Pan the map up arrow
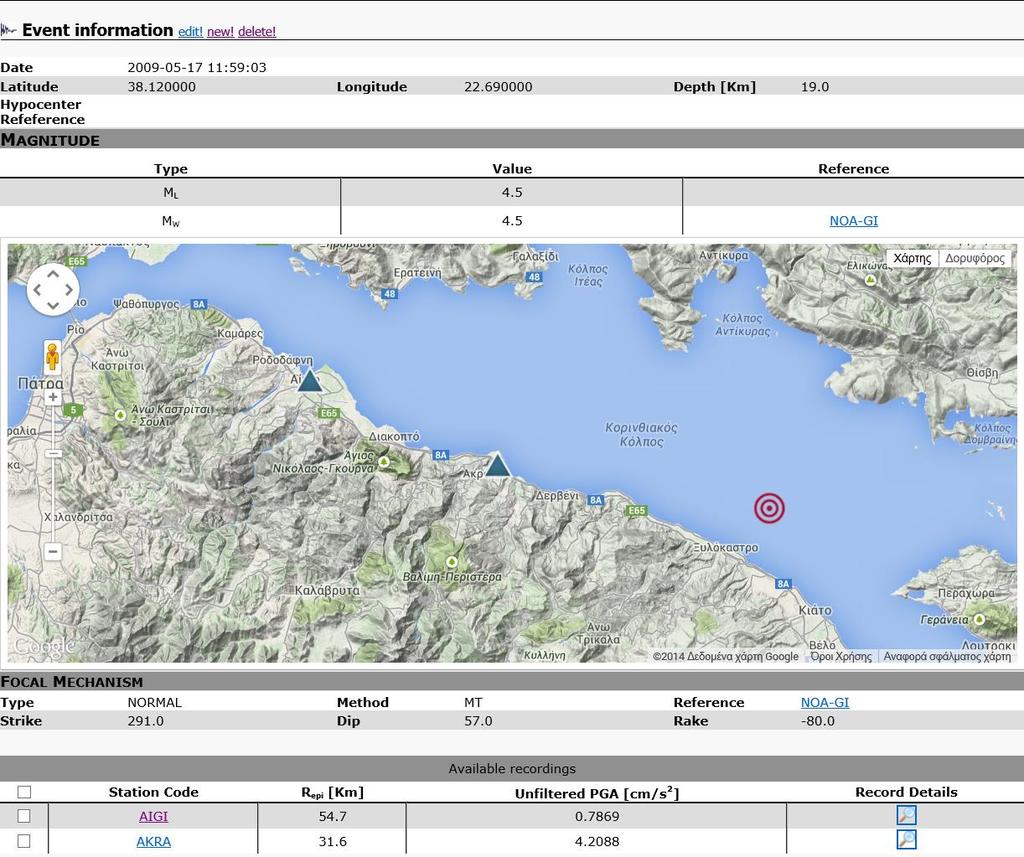The height and width of the screenshot is (857, 1024). click(53, 274)
